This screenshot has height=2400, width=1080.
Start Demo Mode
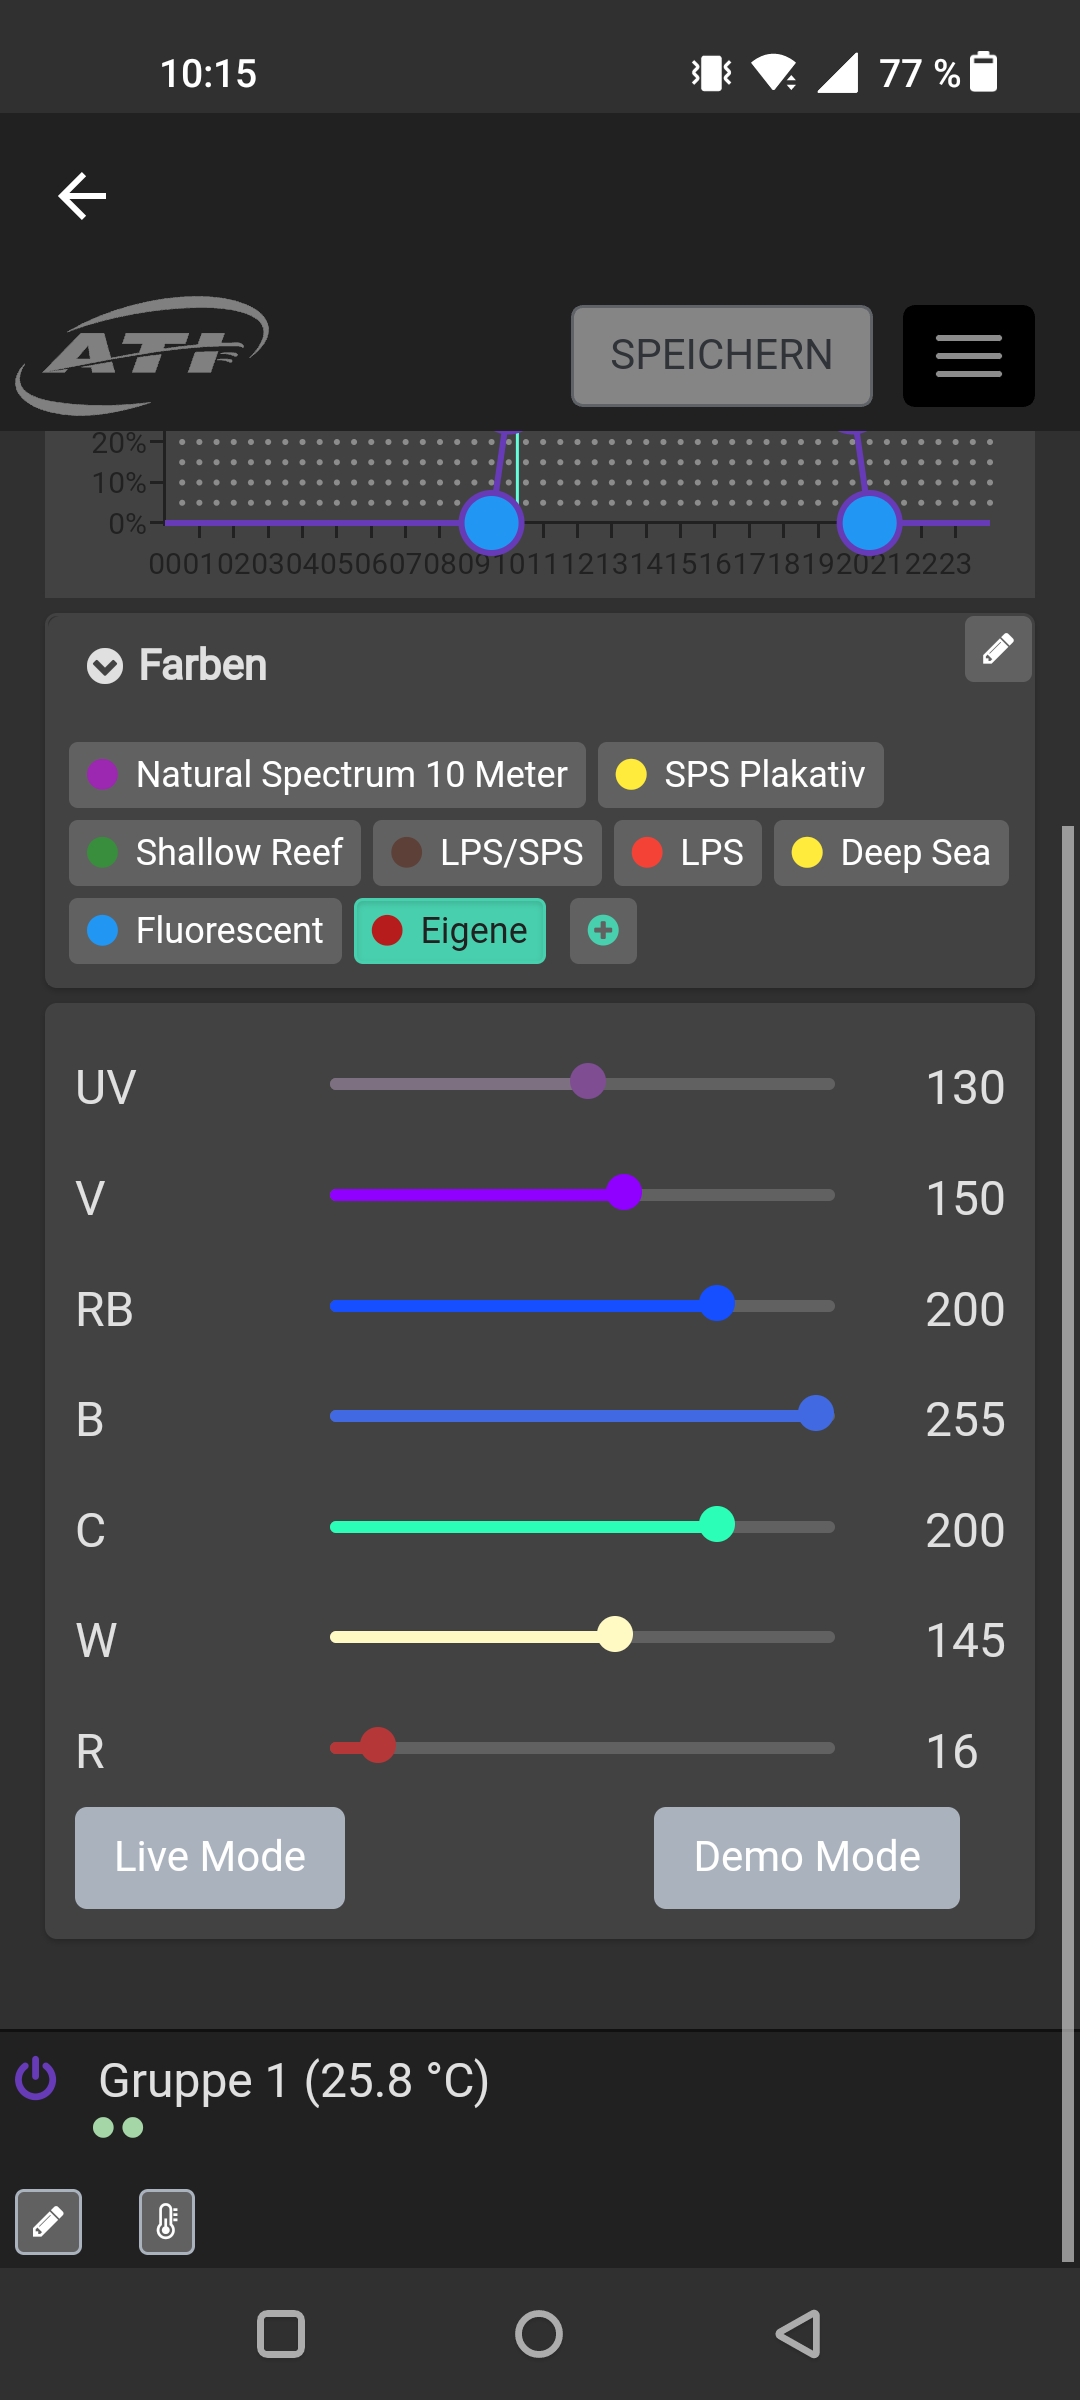[x=807, y=1857]
